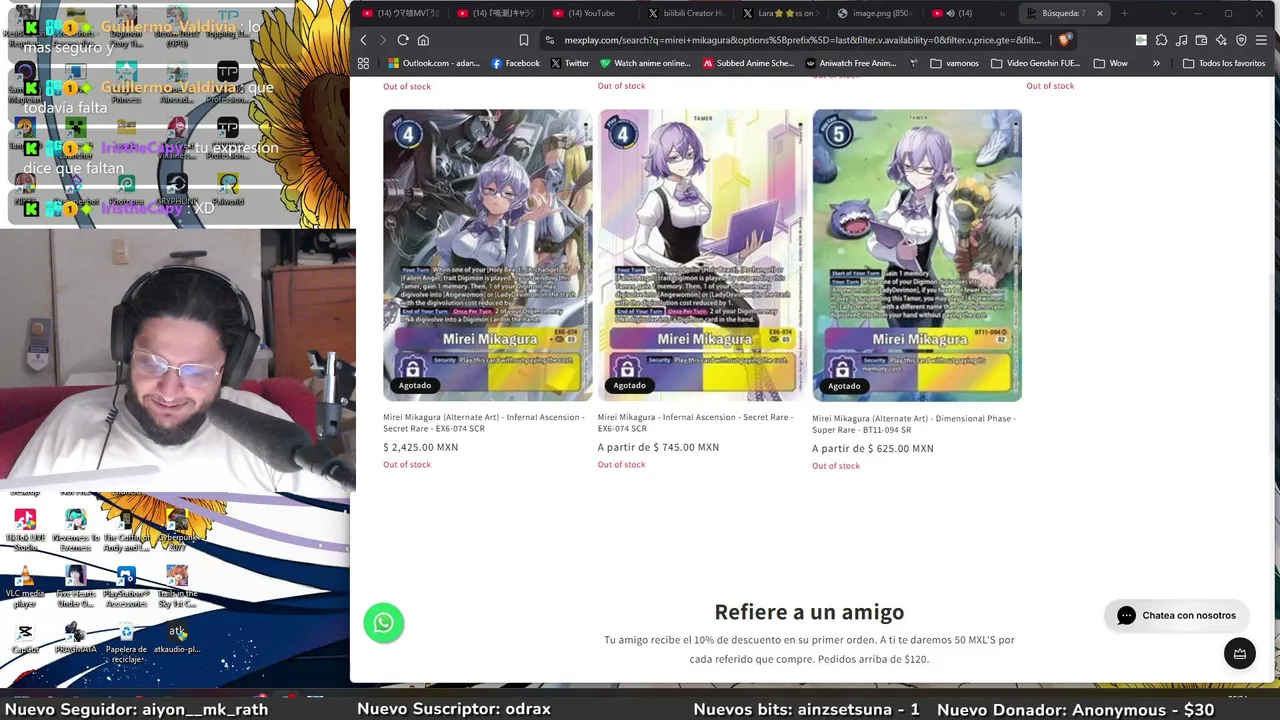The image size is (1280, 720).
Task: Open the $2,425.00 Alternate Art EX6-074 card image
Action: point(488,255)
